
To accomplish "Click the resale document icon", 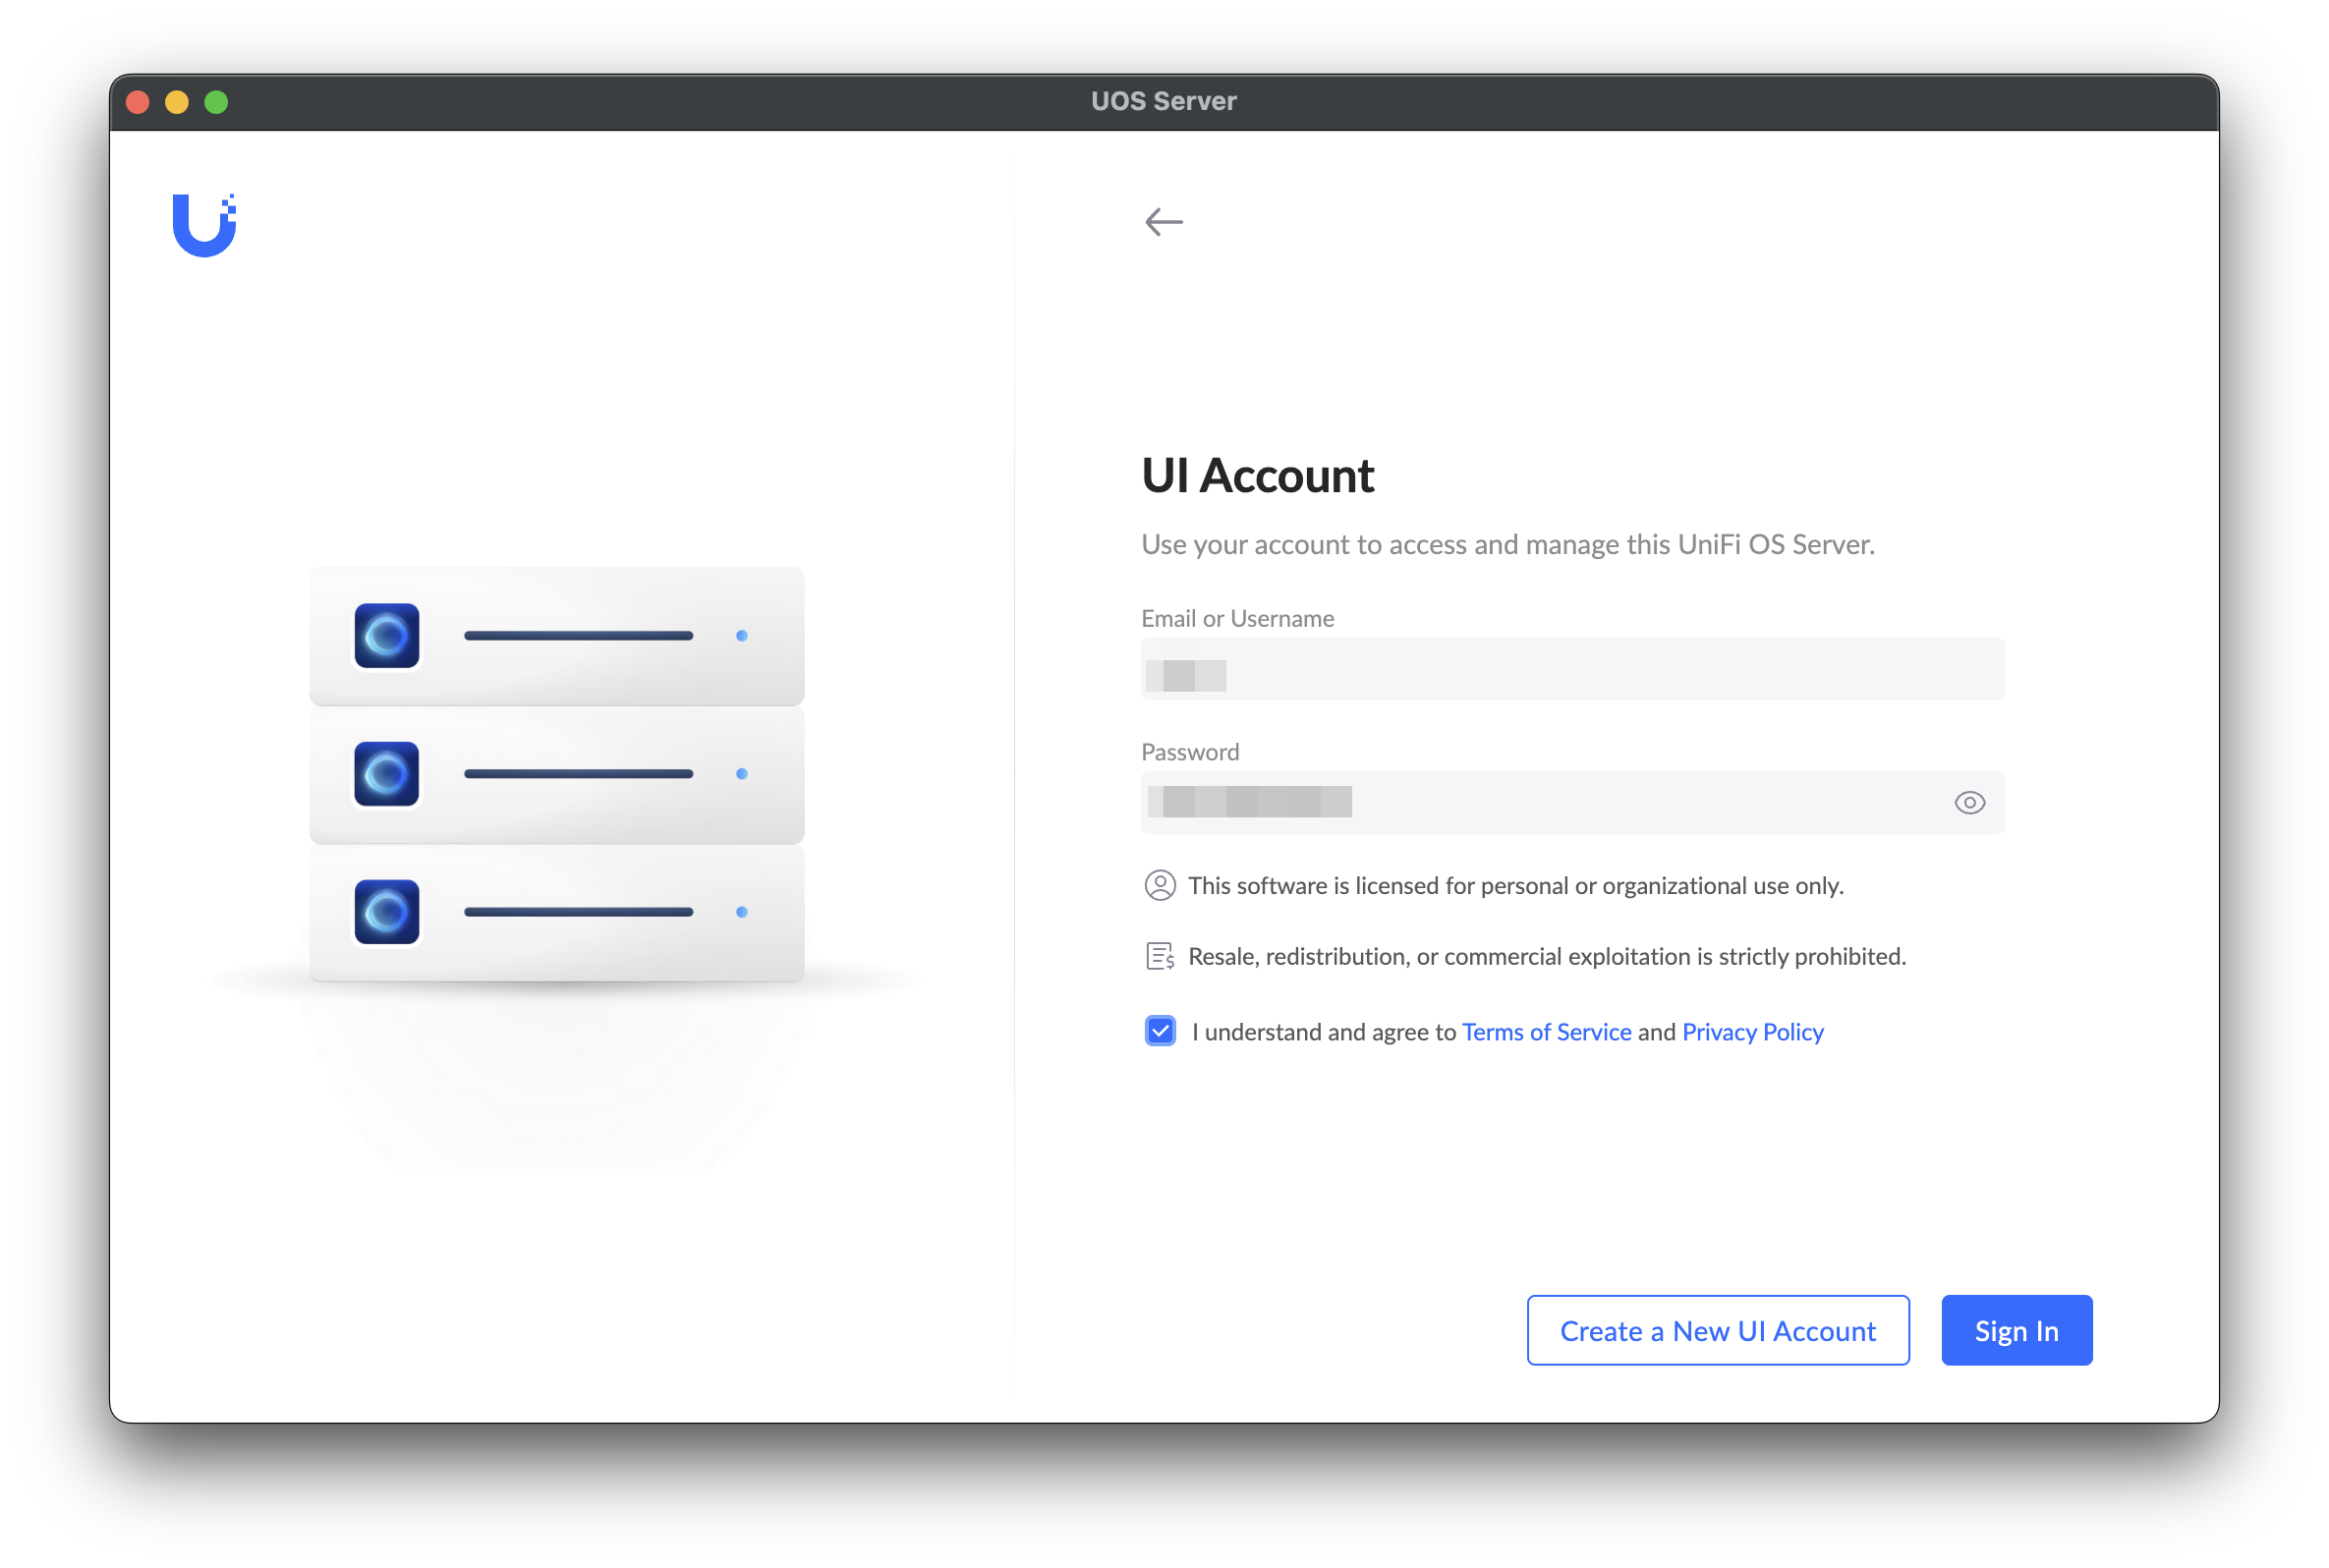I will tap(1160, 957).
